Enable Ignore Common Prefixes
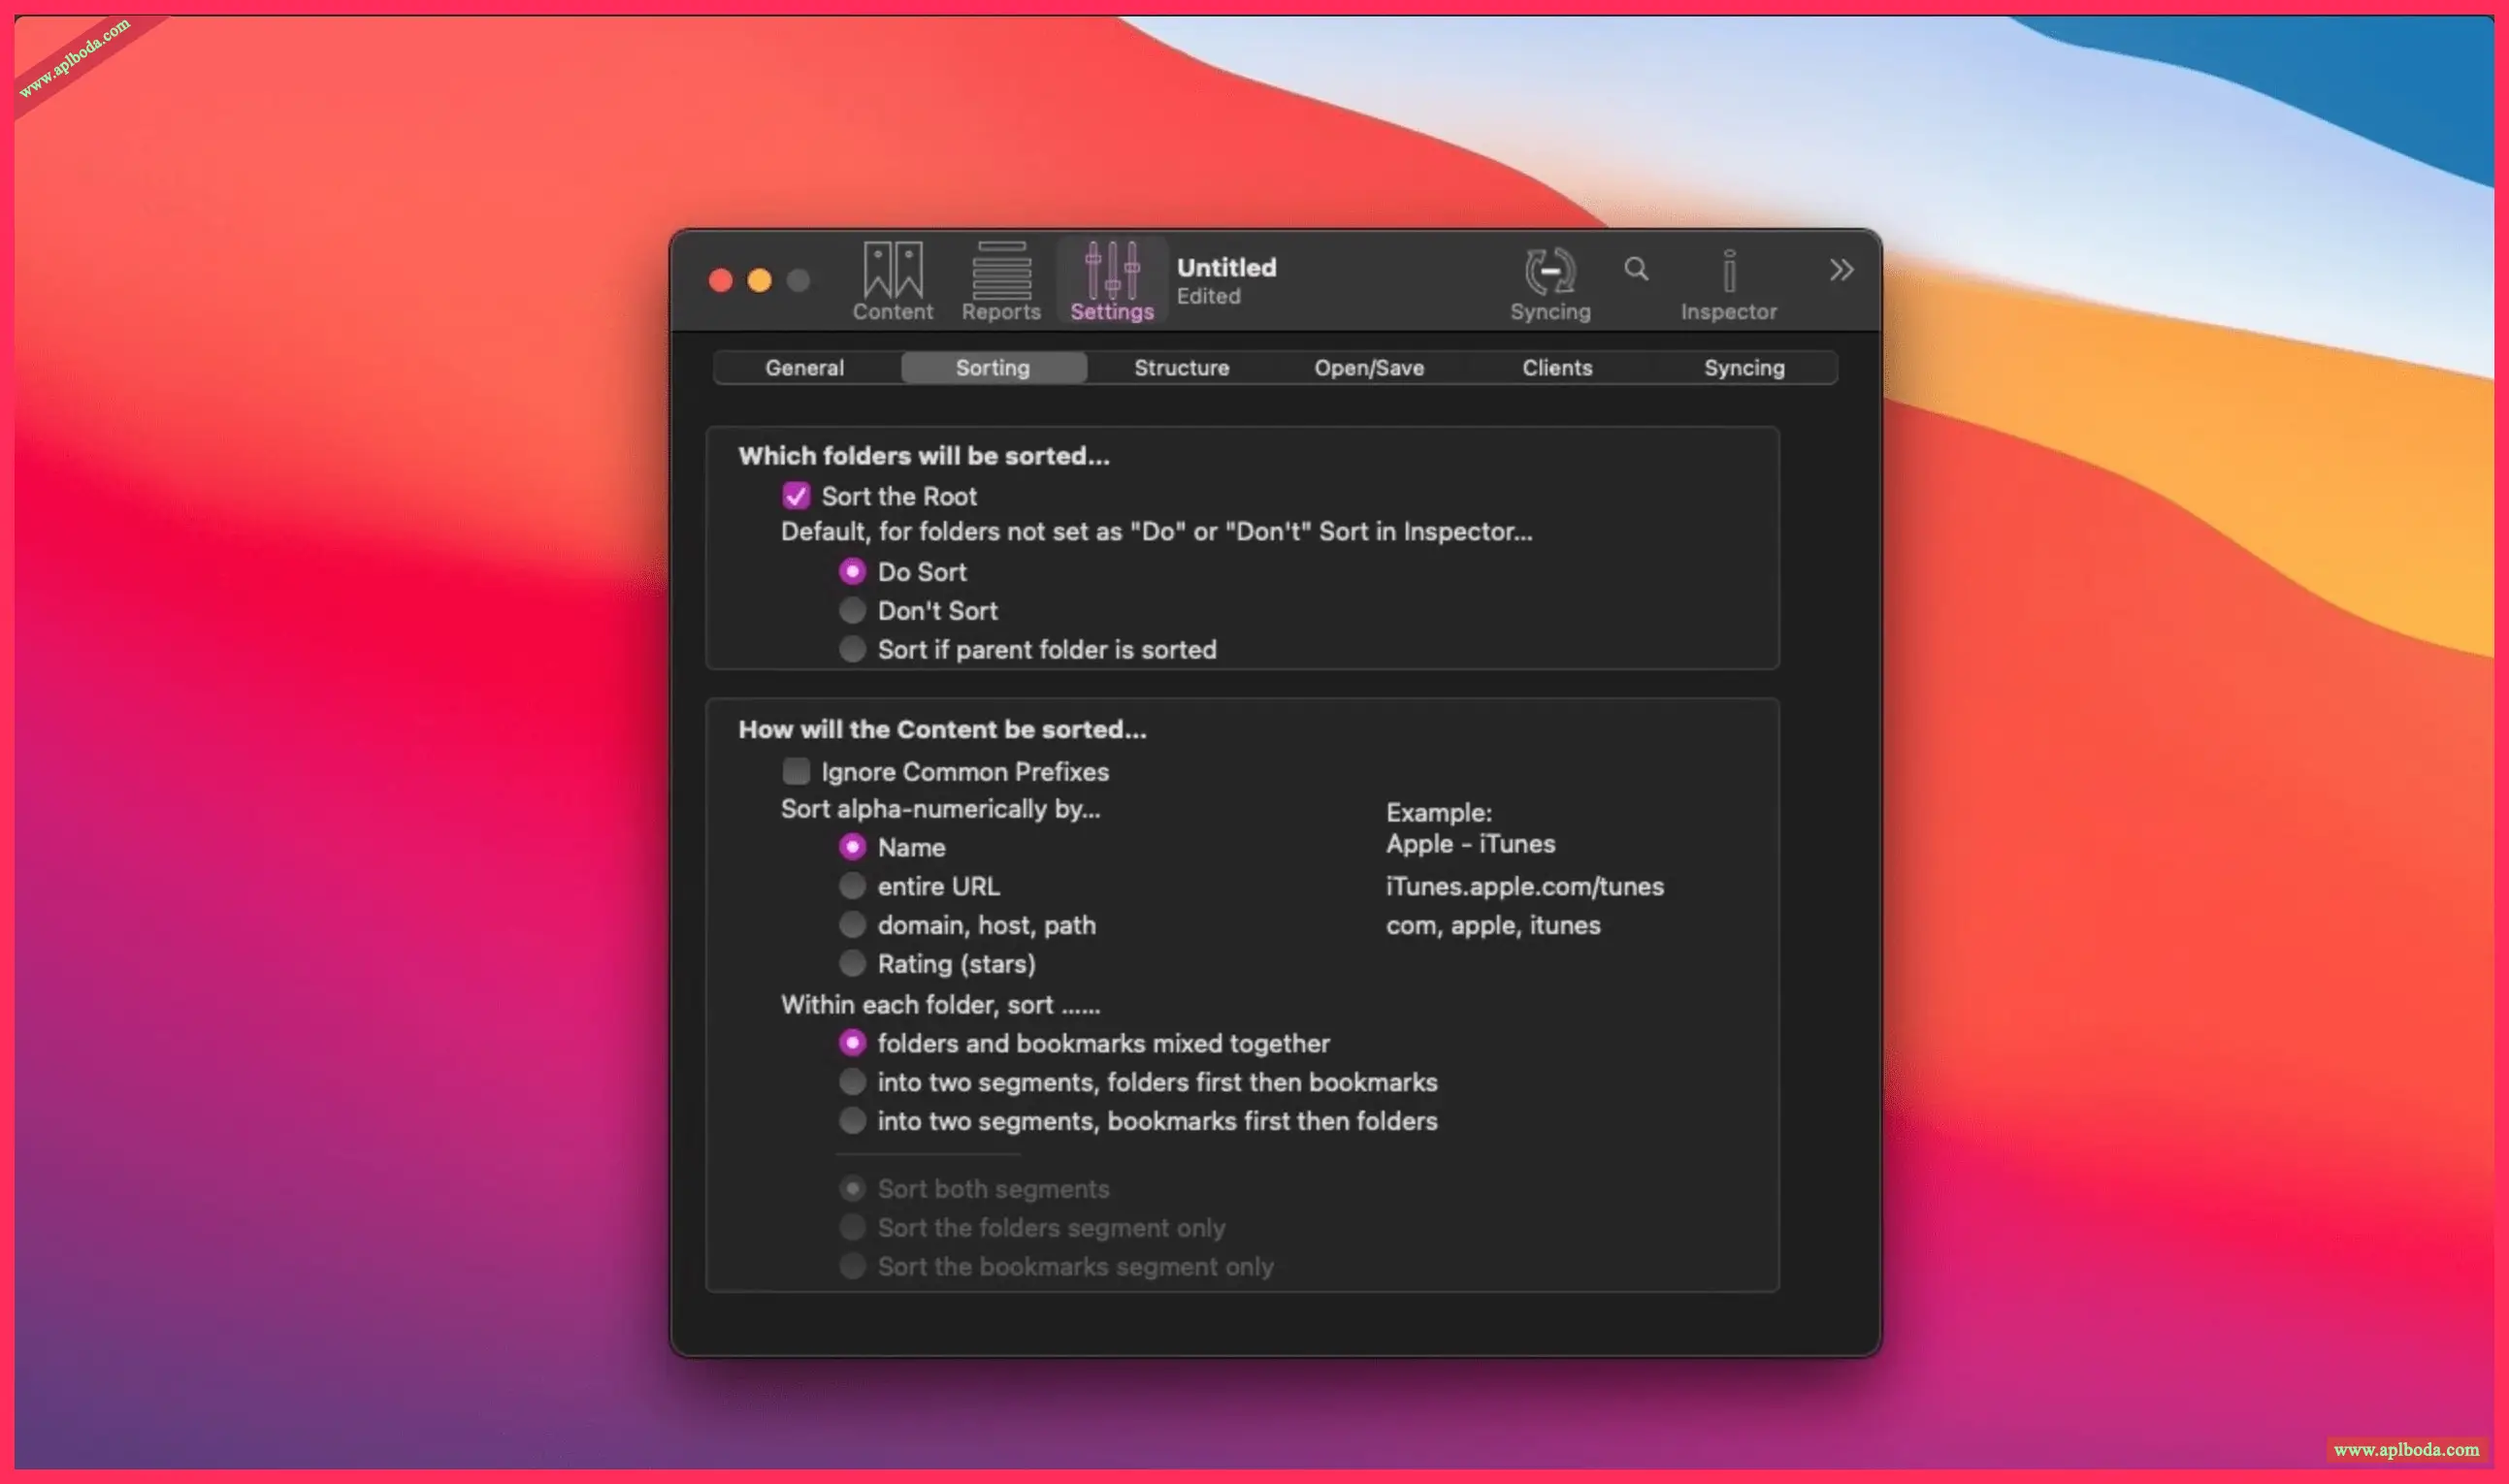The image size is (2509, 1484). point(796,771)
